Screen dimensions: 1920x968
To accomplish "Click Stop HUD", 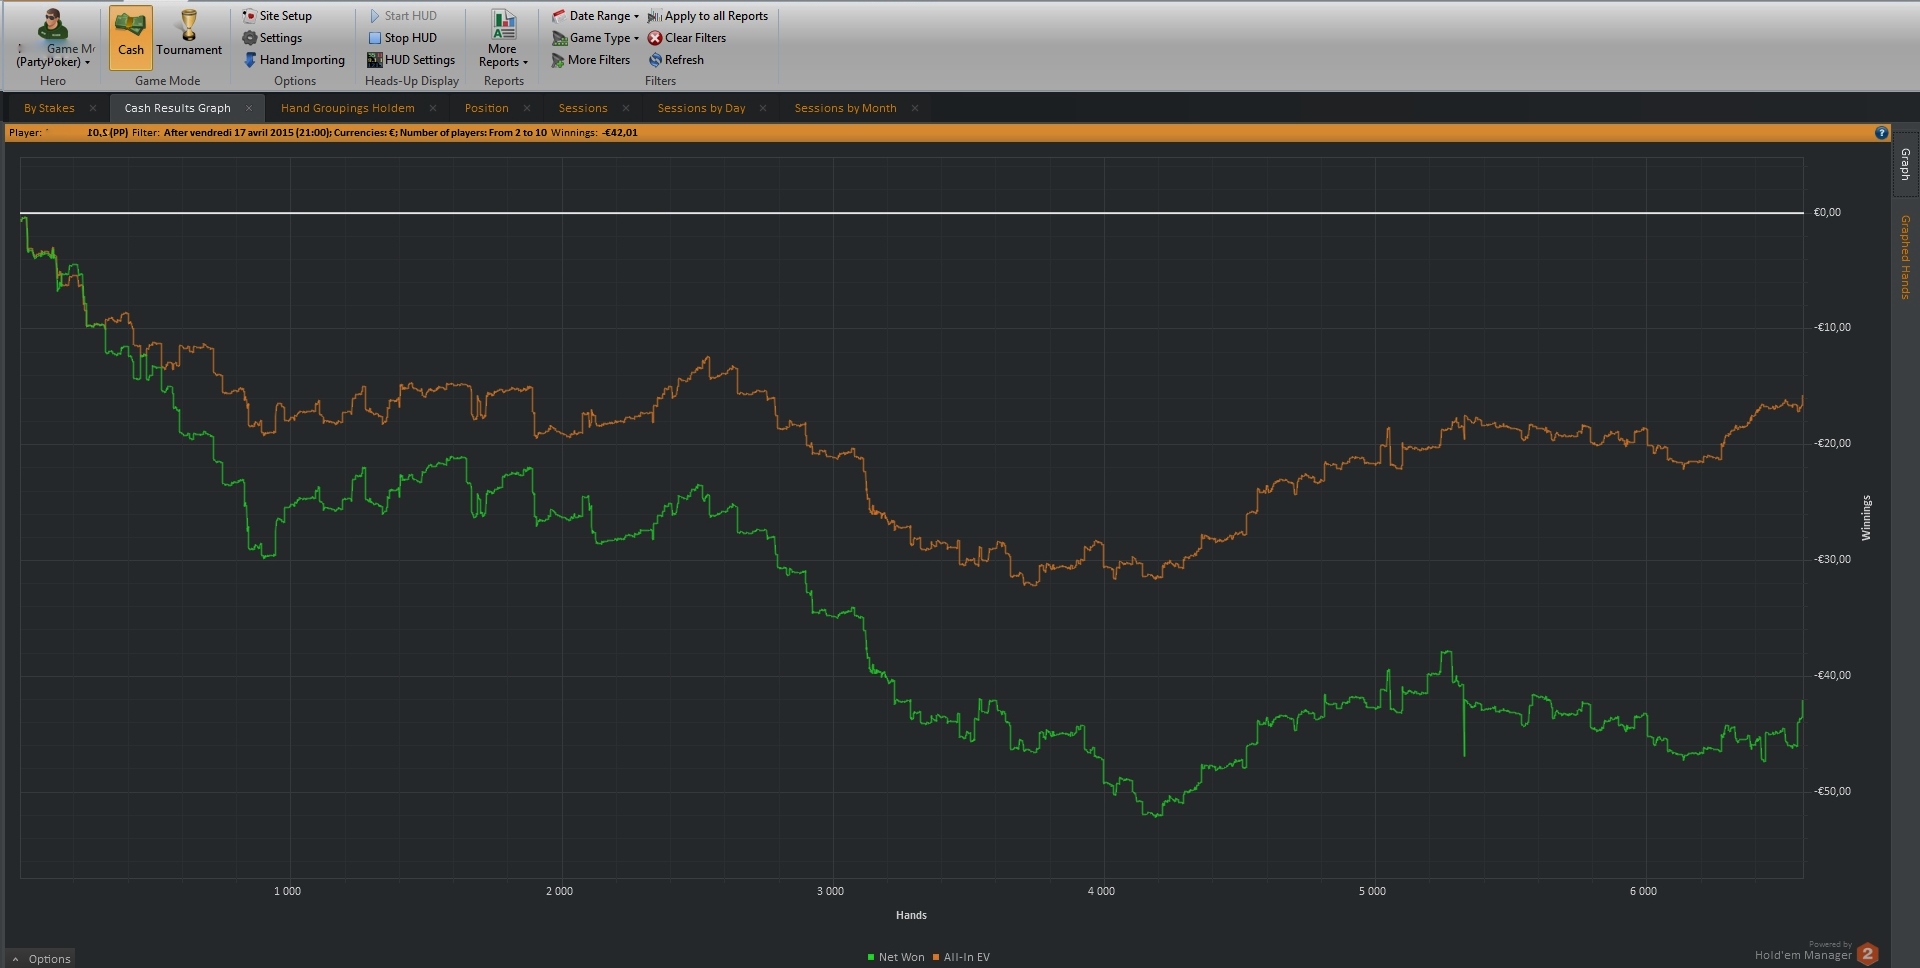I will point(402,38).
